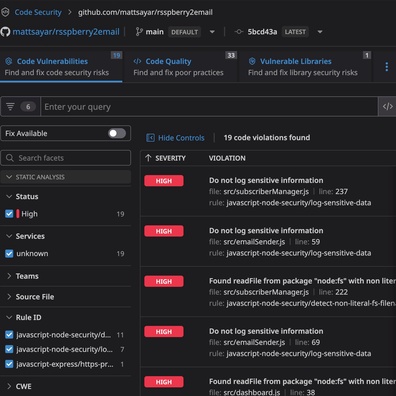Click the Hide Controls panel icon

(150, 138)
